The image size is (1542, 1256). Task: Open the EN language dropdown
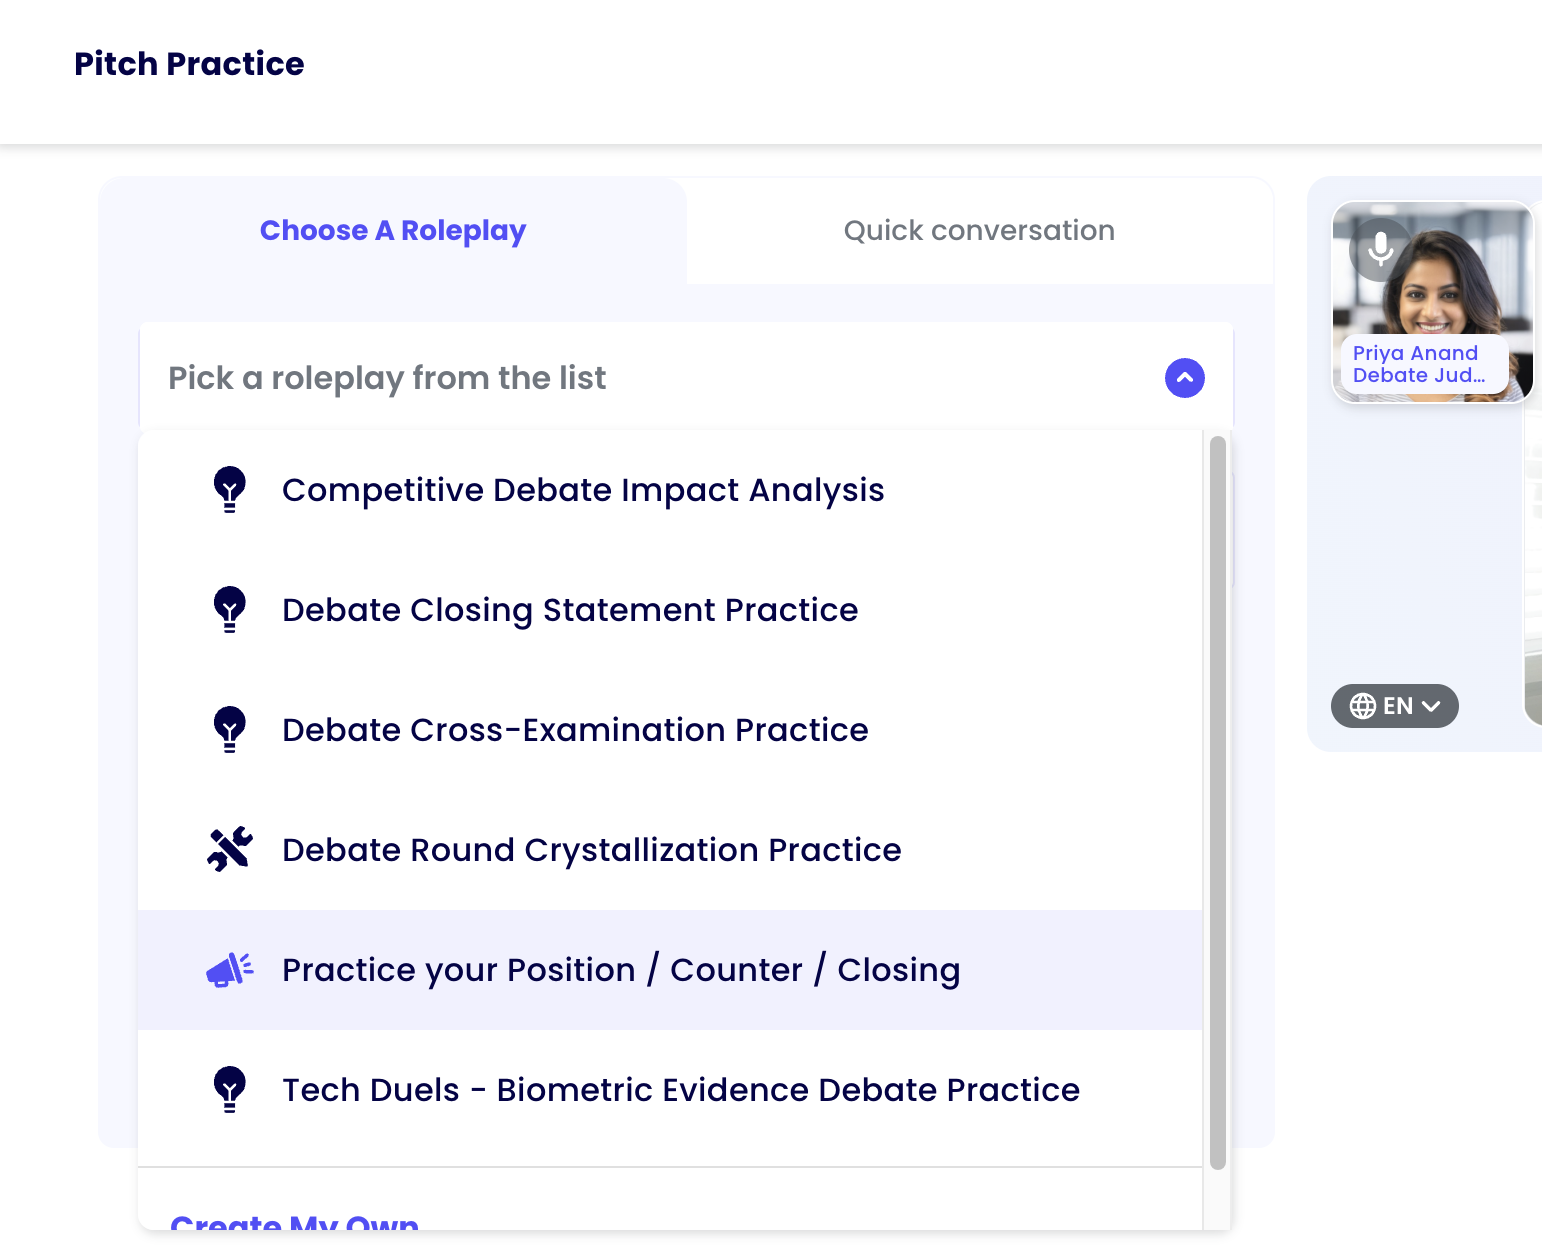click(1395, 706)
